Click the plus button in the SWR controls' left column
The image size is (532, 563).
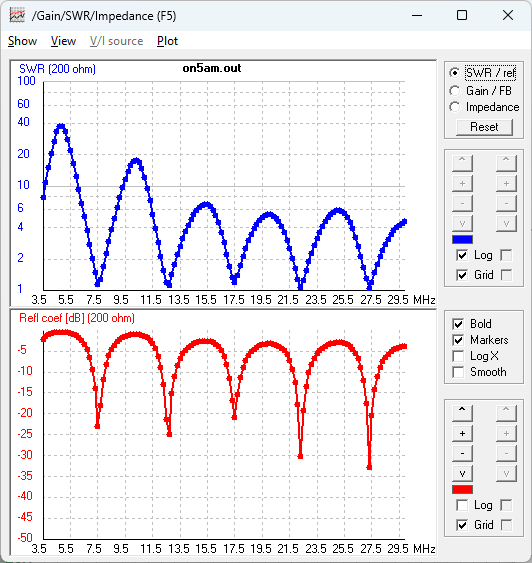coord(462,183)
